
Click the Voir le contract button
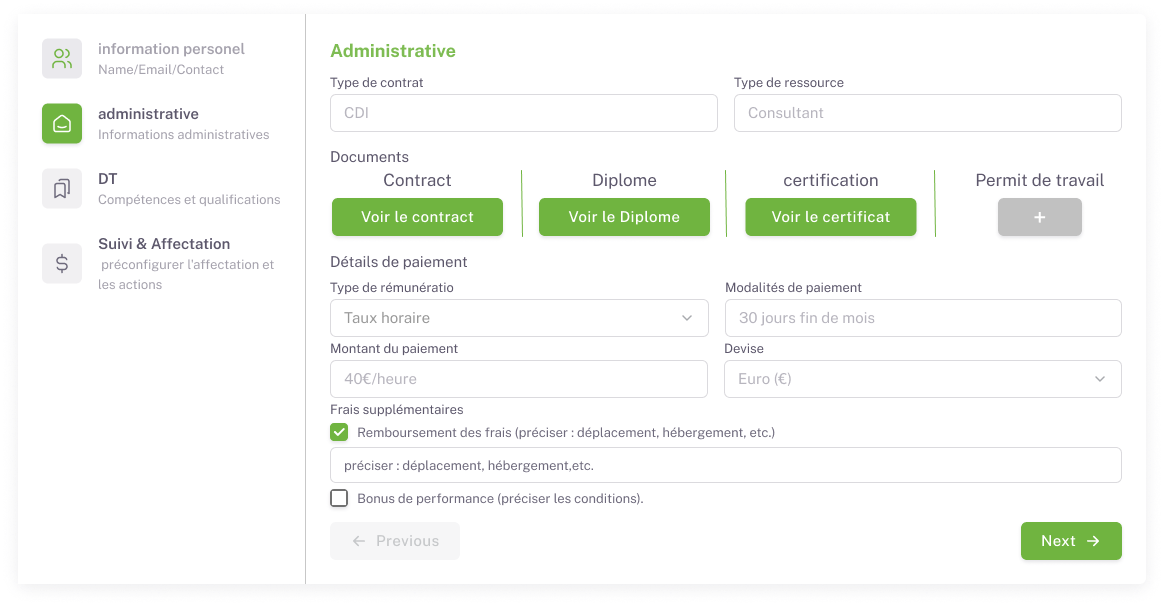click(x=417, y=217)
